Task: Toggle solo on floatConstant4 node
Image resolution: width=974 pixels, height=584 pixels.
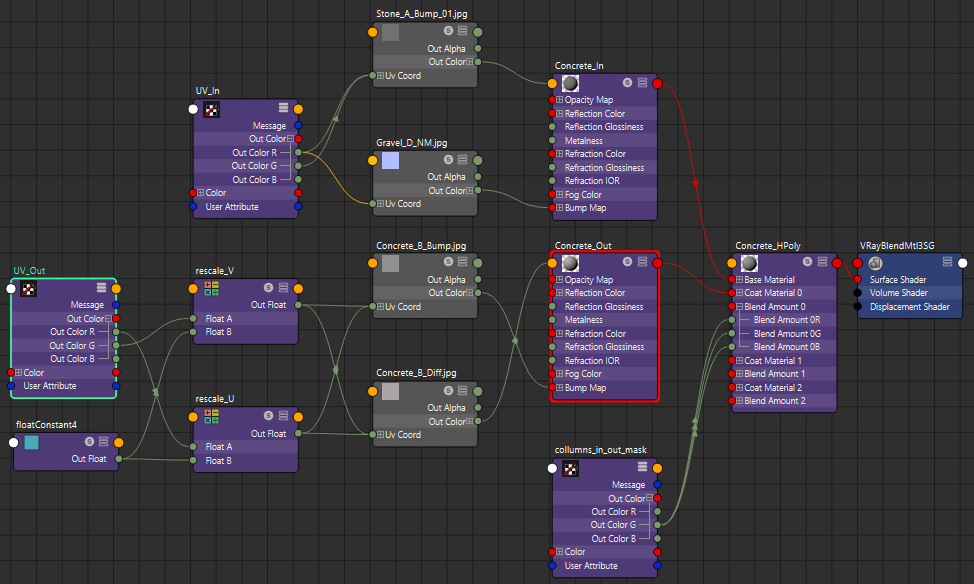Action: point(89,441)
